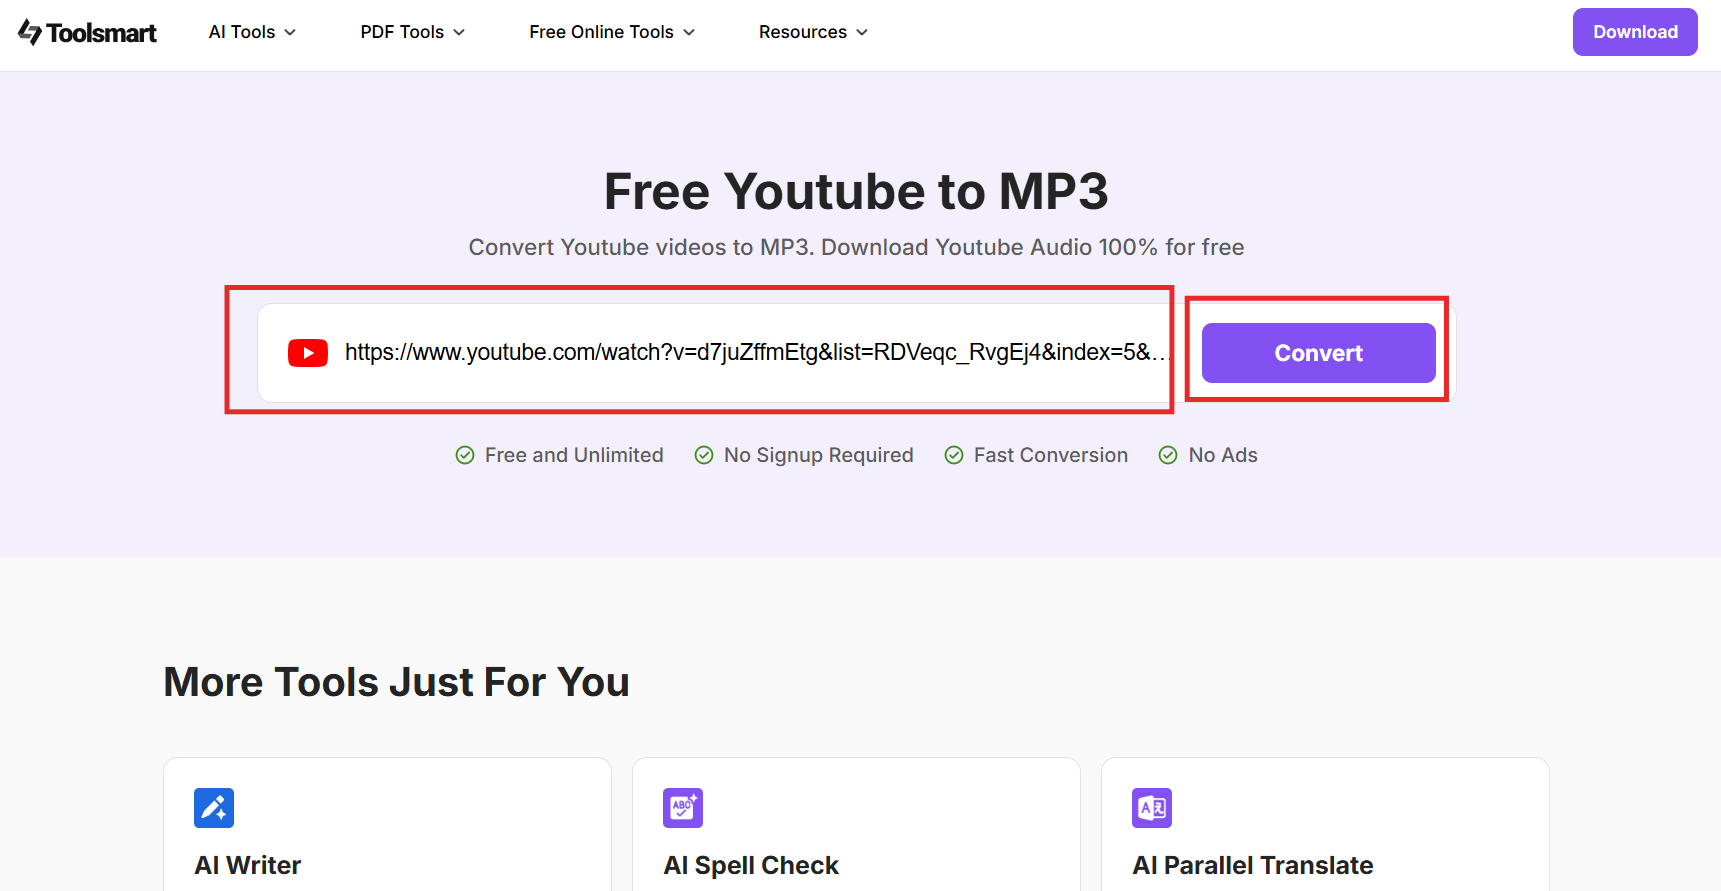Click the Convert button
Image resolution: width=1721 pixels, height=891 pixels.
pos(1318,353)
